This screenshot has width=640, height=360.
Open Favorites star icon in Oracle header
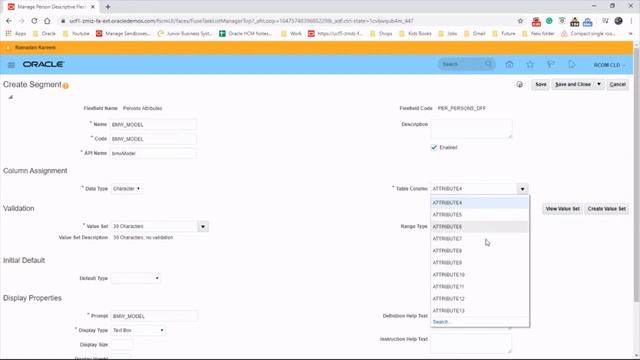point(530,64)
